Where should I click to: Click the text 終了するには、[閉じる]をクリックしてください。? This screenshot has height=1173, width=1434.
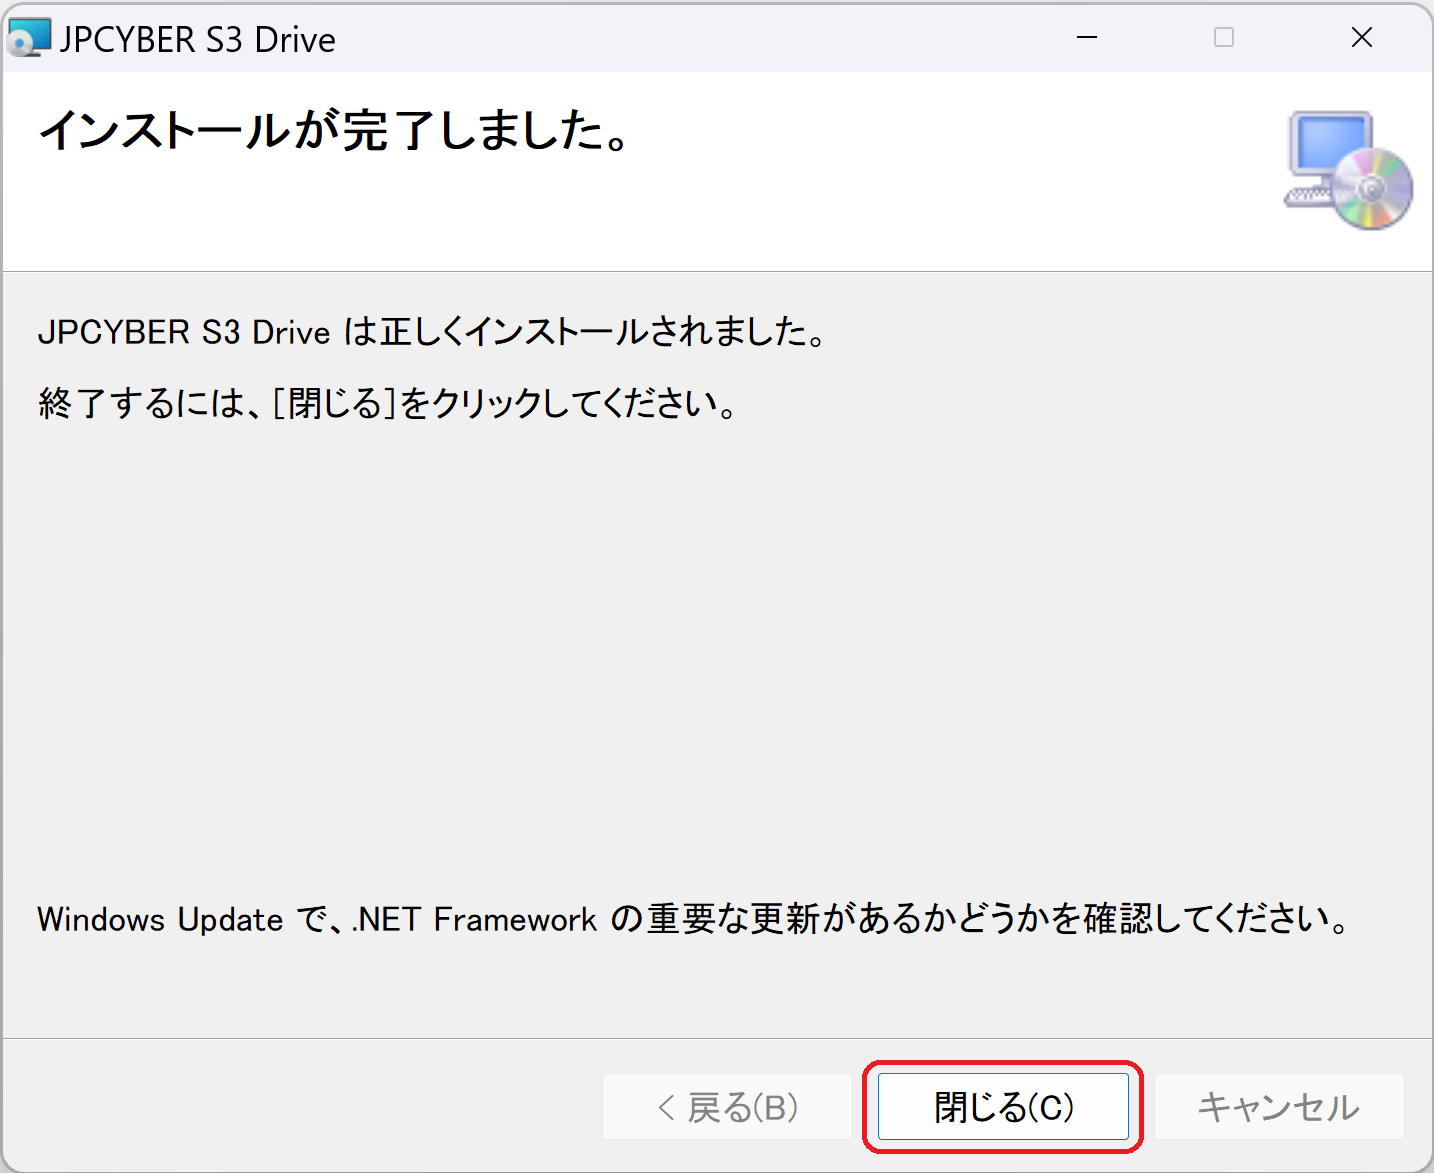coord(388,404)
